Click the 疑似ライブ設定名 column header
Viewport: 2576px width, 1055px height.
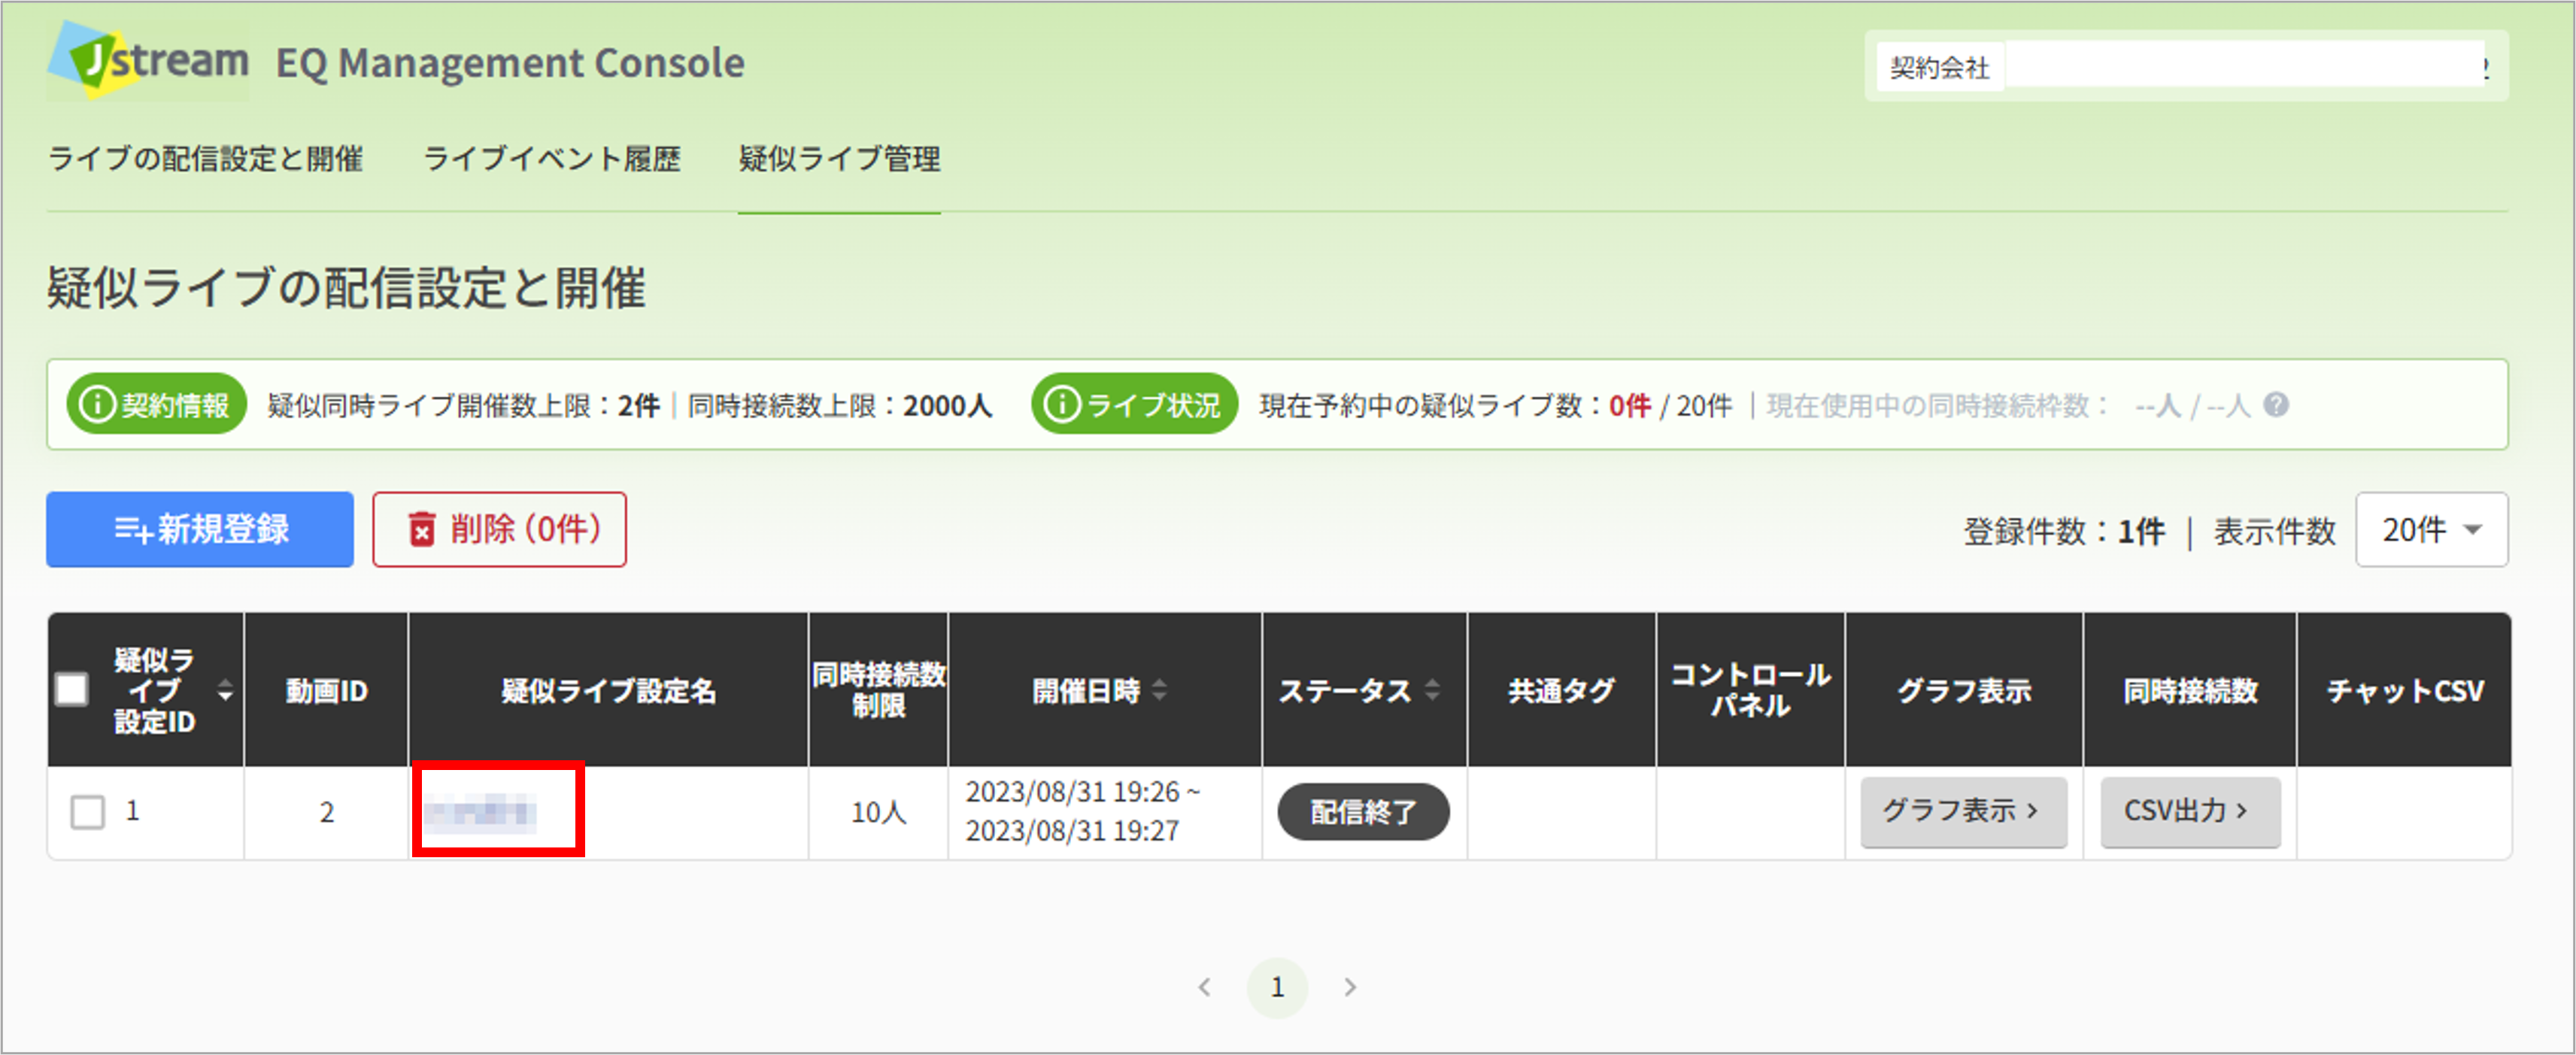tap(608, 690)
